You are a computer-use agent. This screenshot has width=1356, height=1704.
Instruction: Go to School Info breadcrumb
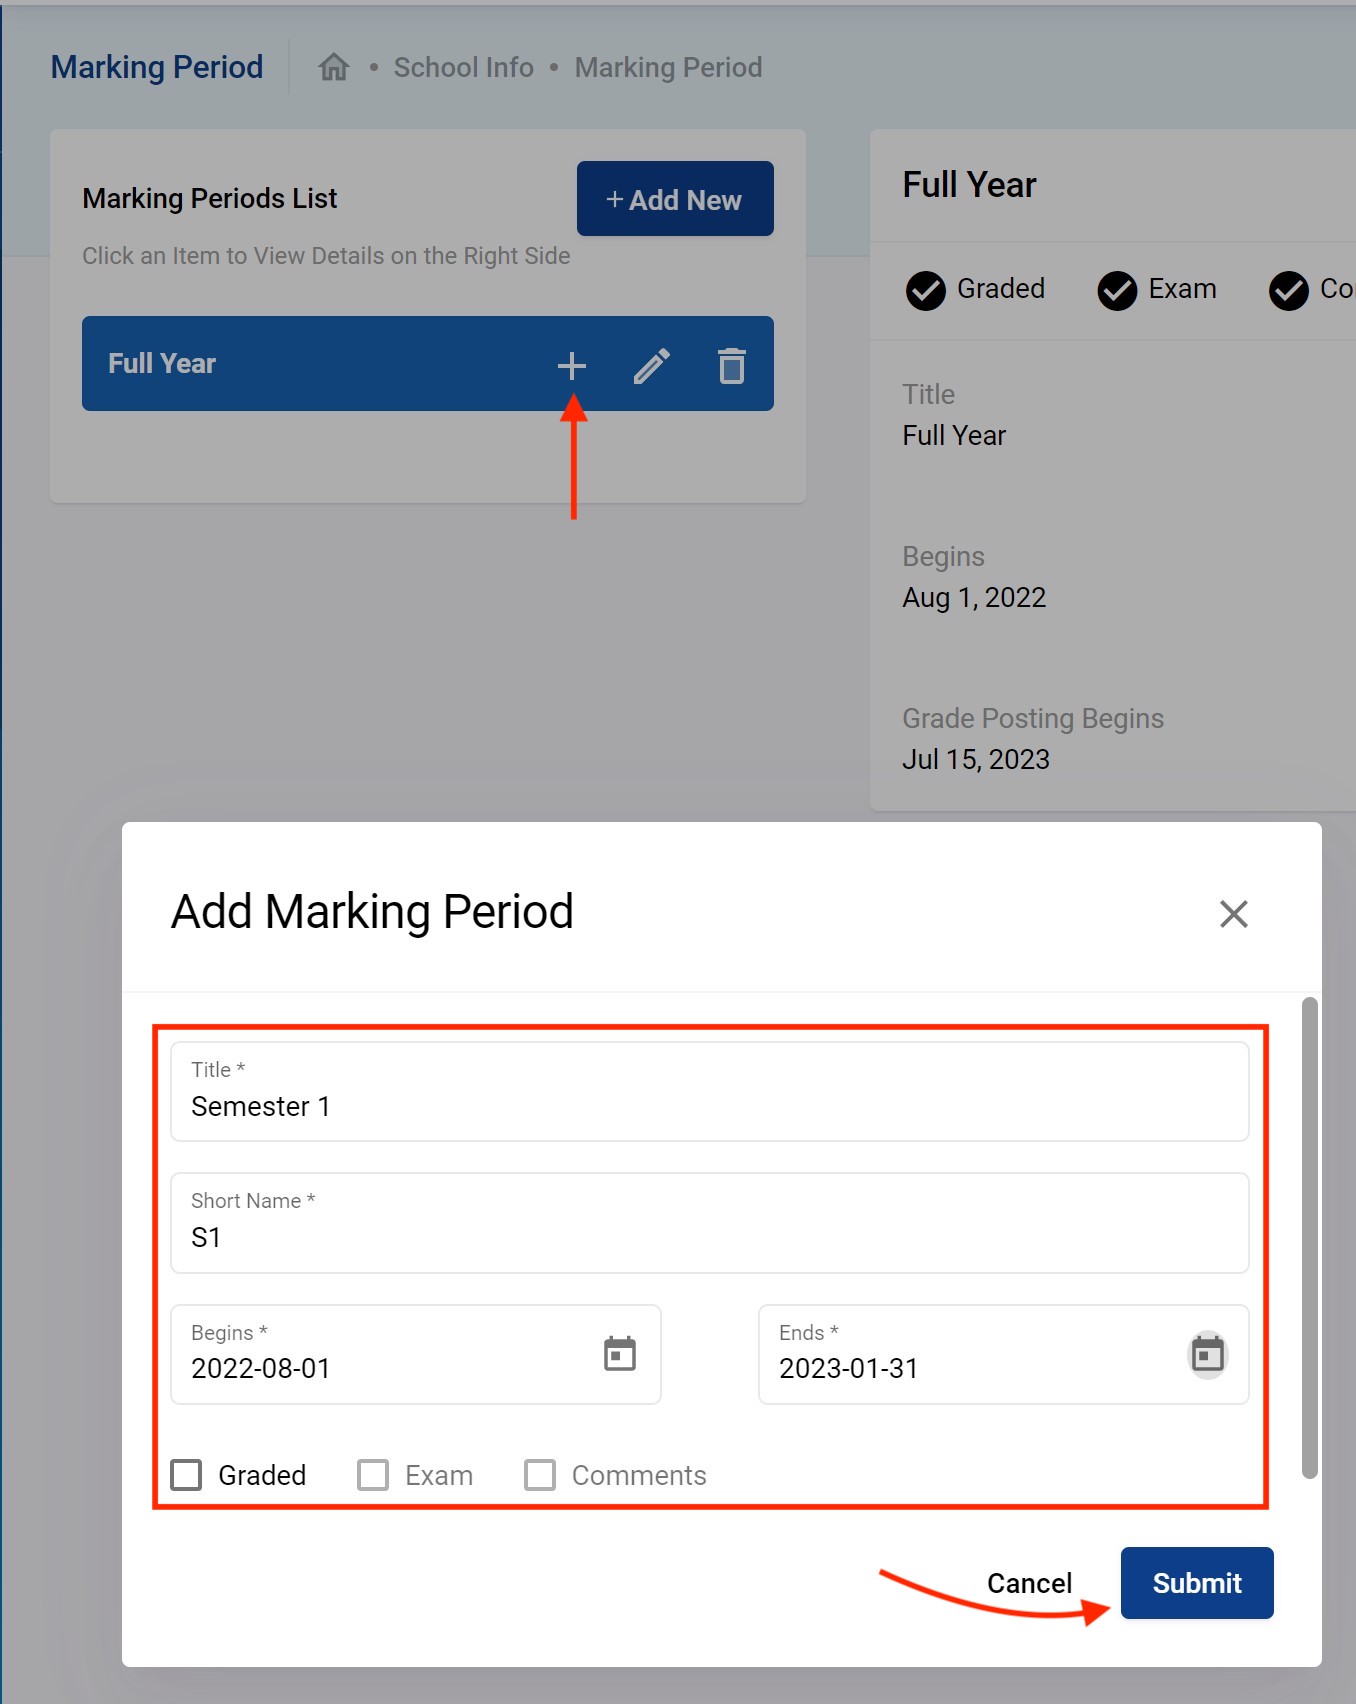pyautogui.click(x=463, y=67)
